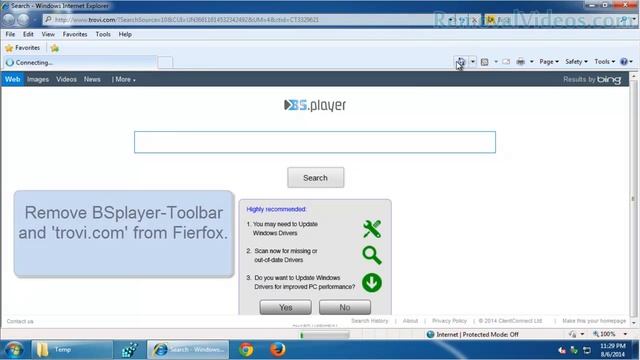Open a new tab with blank tab button
This screenshot has height=360, width=640.
tap(165, 62)
